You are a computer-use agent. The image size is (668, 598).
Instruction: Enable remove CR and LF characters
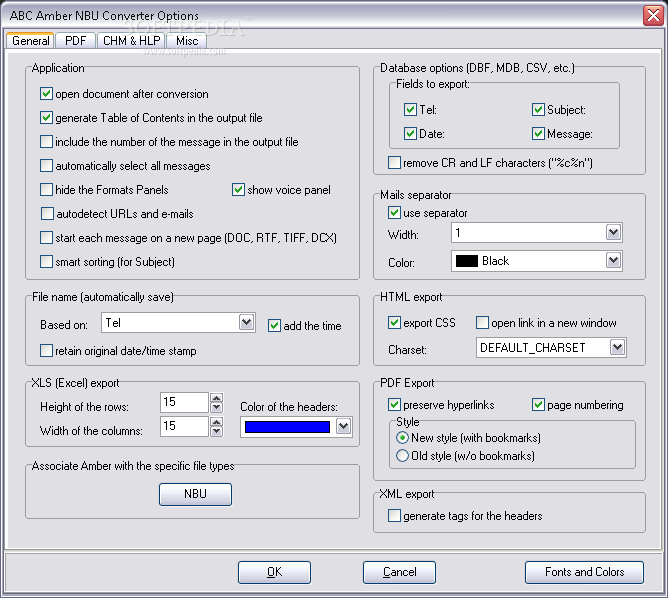click(x=394, y=163)
